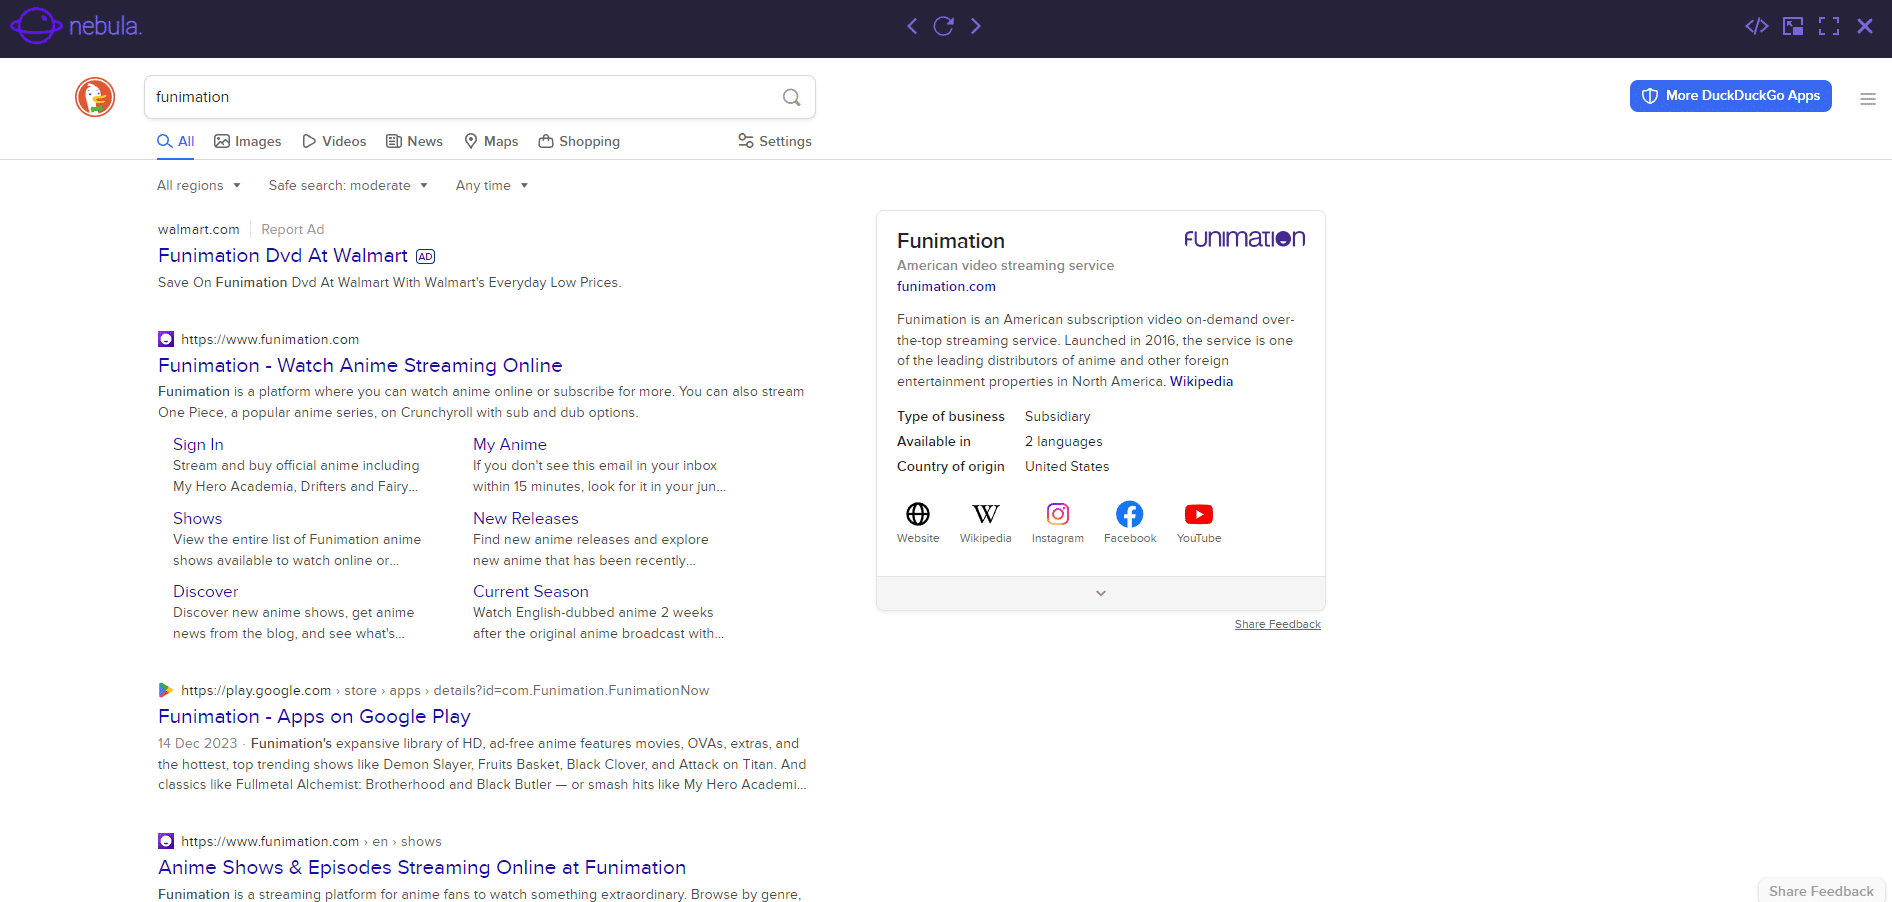Click the walmart.com ad domain text
This screenshot has width=1892, height=902.
coord(199,229)
